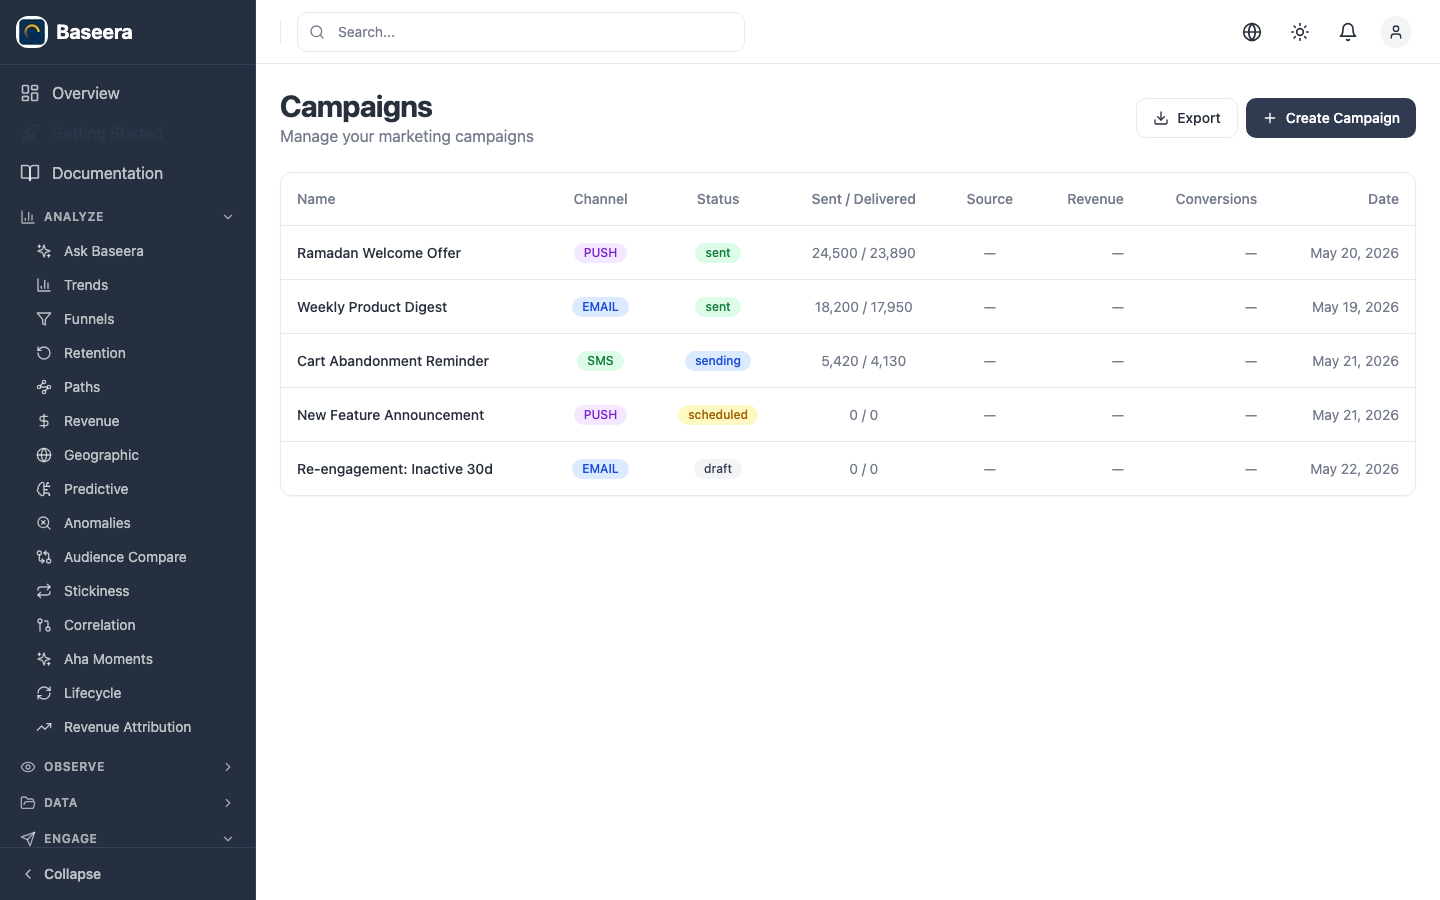Viewport: 1440px width, 900px height.
Task: Click Revenue column header
Action: (1095, 199)
